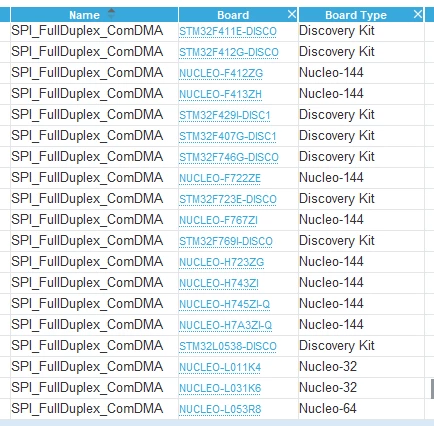Viewport: 434px width, 426px height.
Task: Remove the Board Type column with X icon
Action: coord(418,14)
